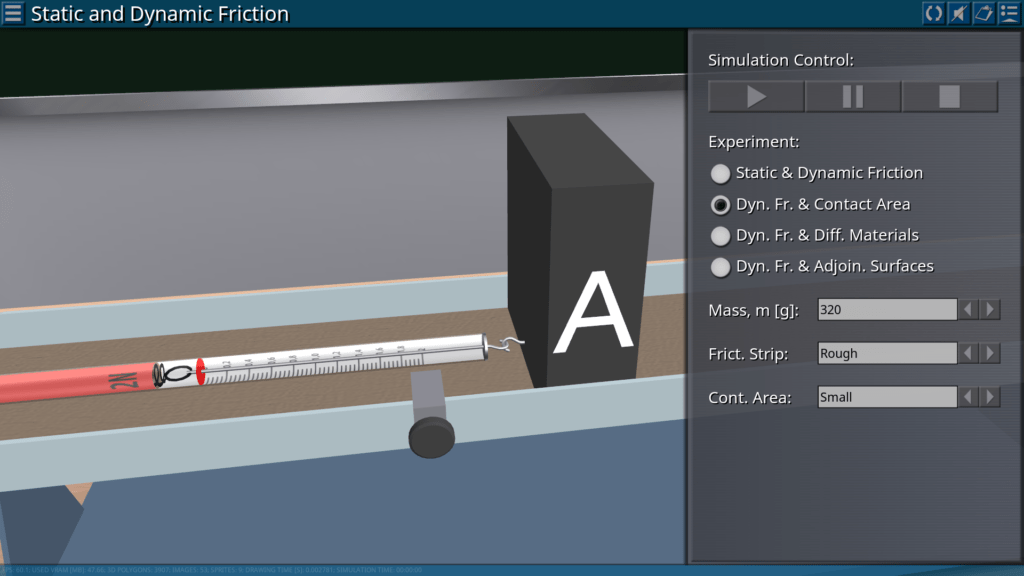Start the simulation with Play
This screenshot has height=576, width=1024.
[756, 96]
